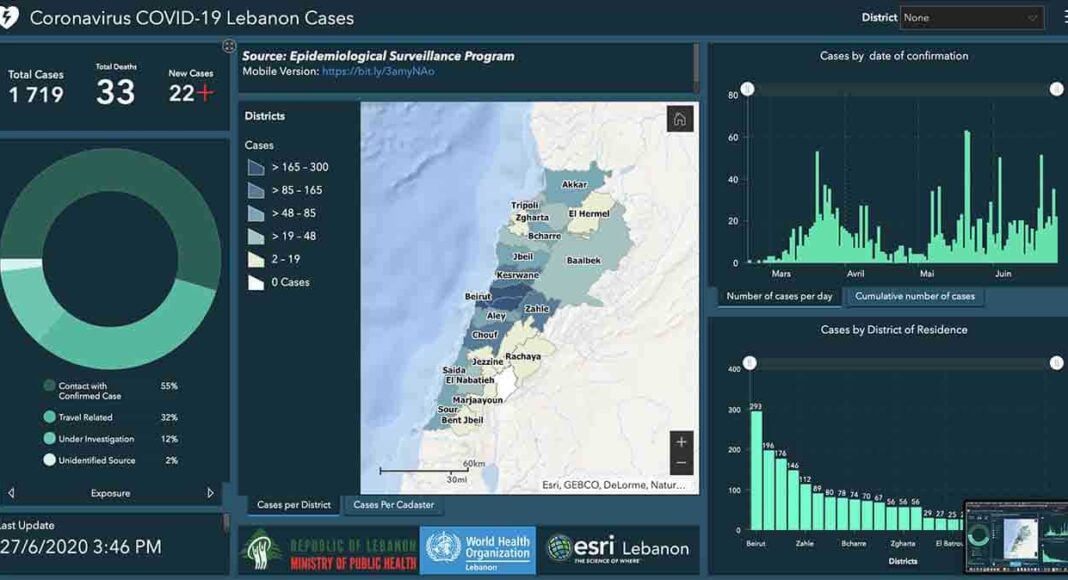The width and height of the screenshot is (1068, 580).
Task: Select the Cumulative number of cases tab
Action: [914, 296]
